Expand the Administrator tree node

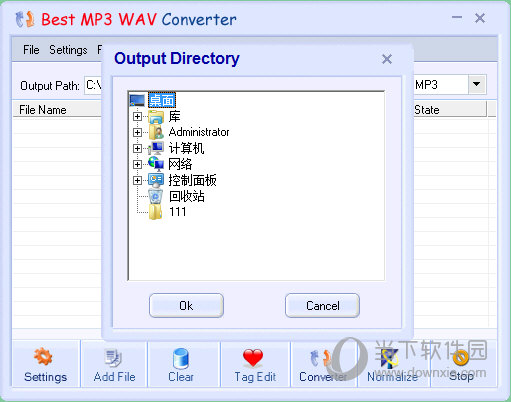(137, 132)
